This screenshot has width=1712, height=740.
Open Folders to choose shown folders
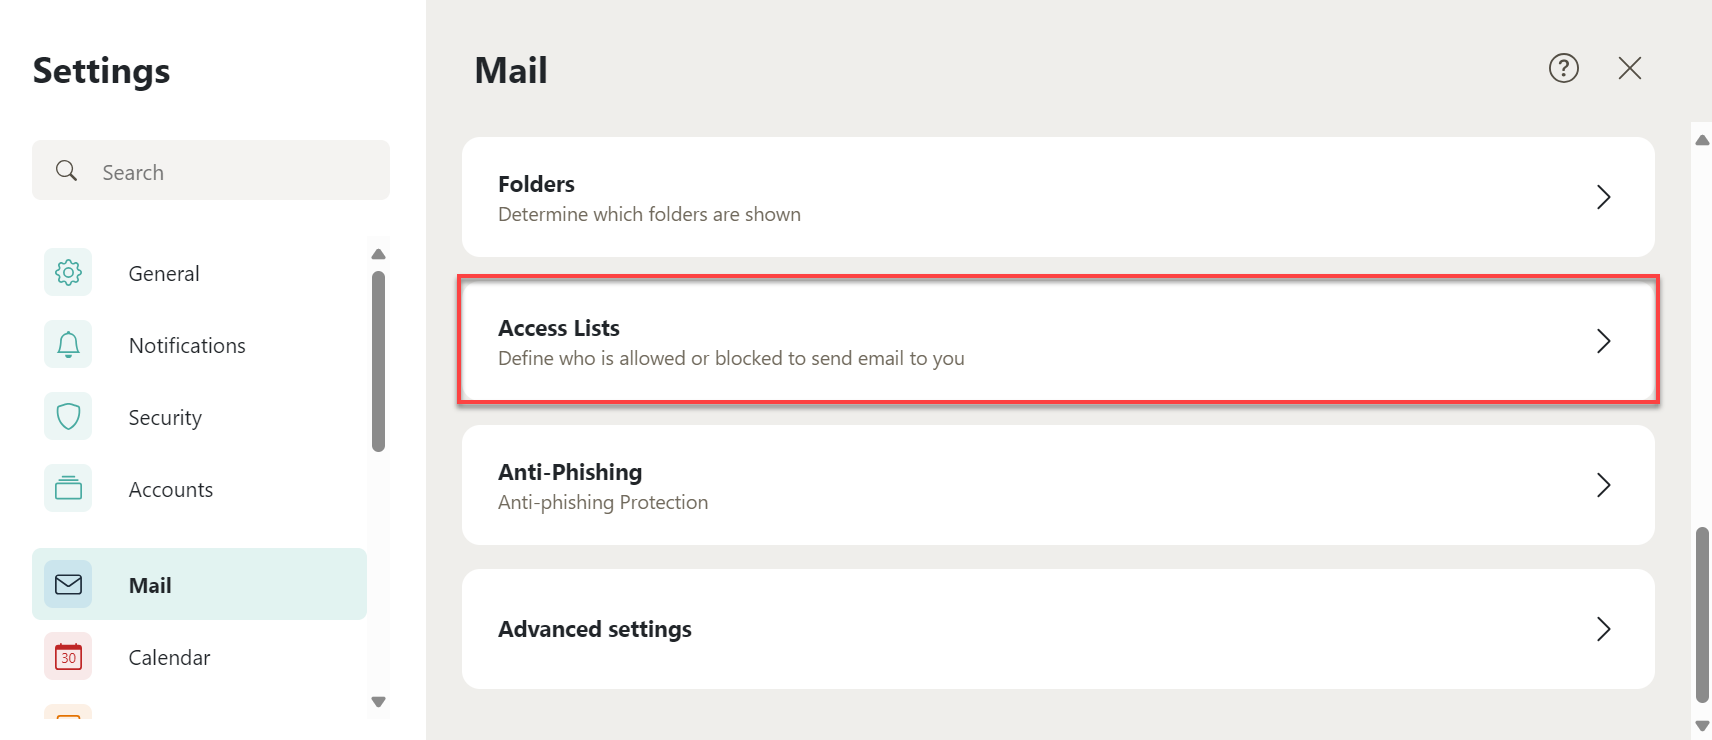pyautogui.click(x=536, y=183)
